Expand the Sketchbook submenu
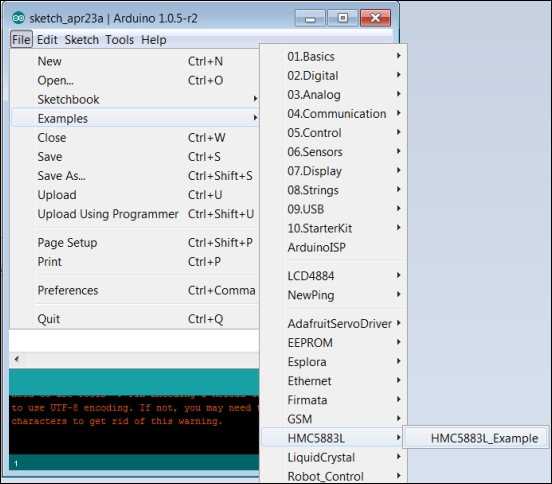Viewport: 552px width, 484px height. pos(135,99)
